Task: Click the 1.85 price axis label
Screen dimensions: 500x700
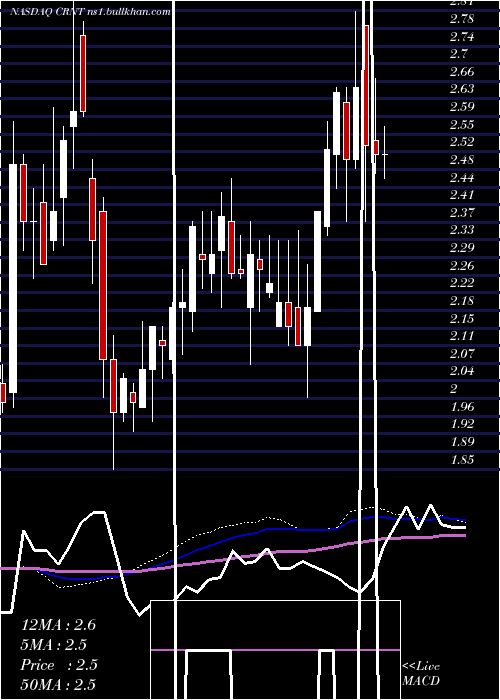Action: pos(462,459)
